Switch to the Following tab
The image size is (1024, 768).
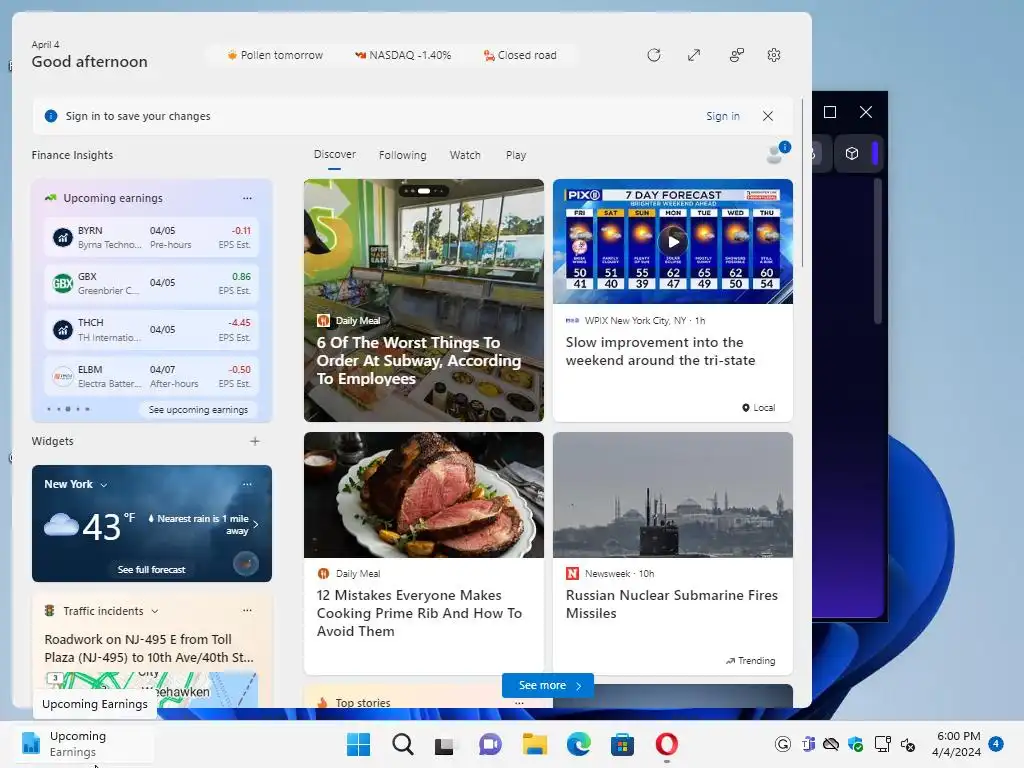(x=402, y=155)
